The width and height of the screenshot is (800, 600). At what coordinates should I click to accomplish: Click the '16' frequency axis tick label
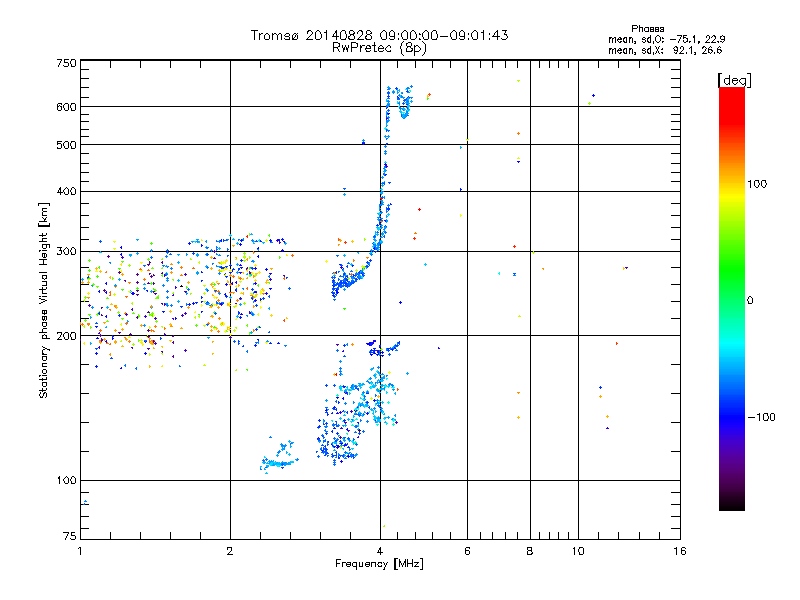tap(680, 551)
